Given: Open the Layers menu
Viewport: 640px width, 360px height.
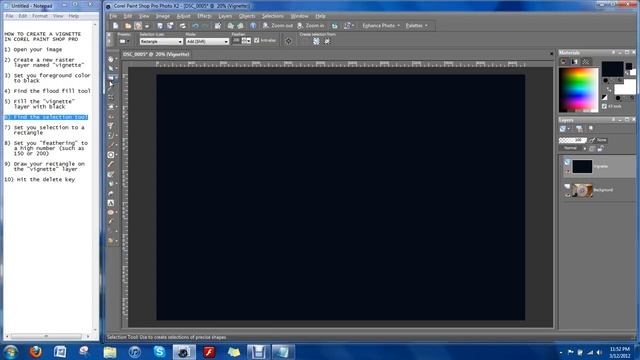Looking at the screenshot, I should pyautogui.click(x=225, y=16).
